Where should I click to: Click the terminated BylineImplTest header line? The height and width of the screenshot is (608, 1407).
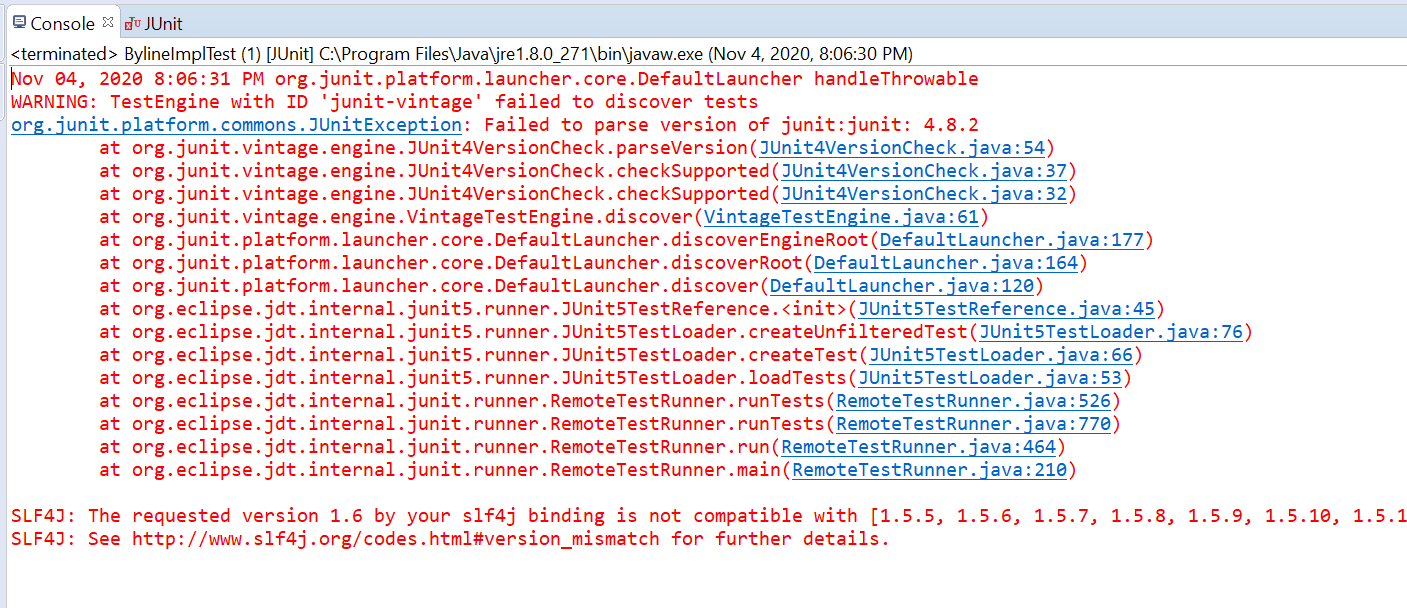300,53
